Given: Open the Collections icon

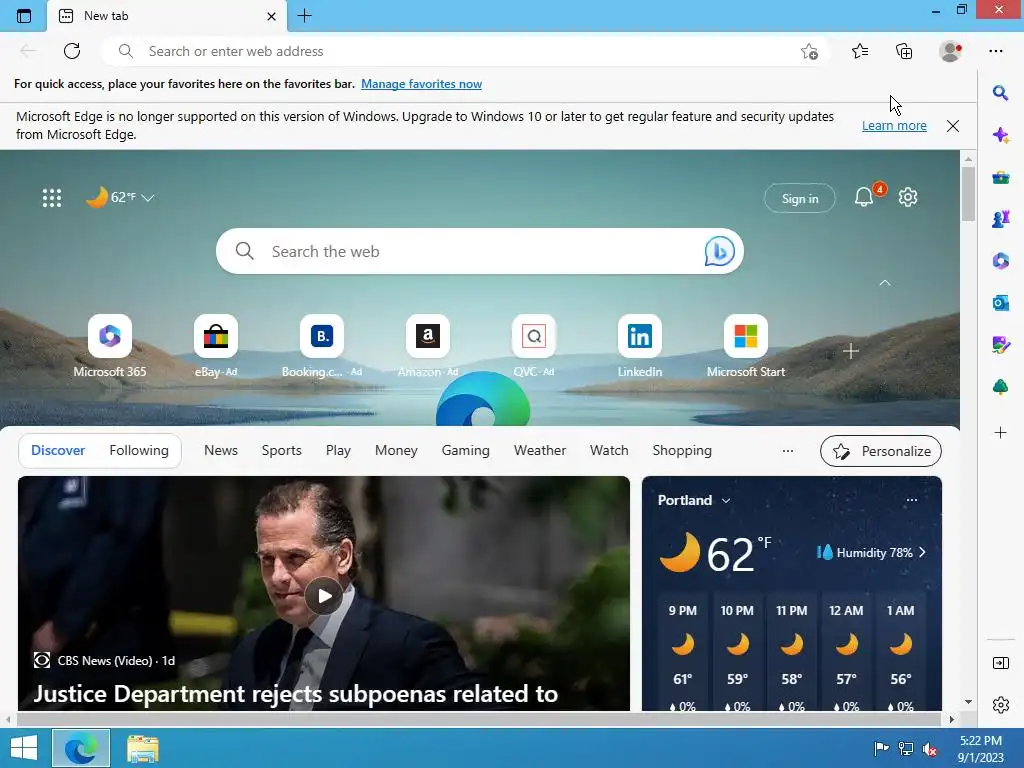Looking at the screenshot, I should click(x=904, y=51).
